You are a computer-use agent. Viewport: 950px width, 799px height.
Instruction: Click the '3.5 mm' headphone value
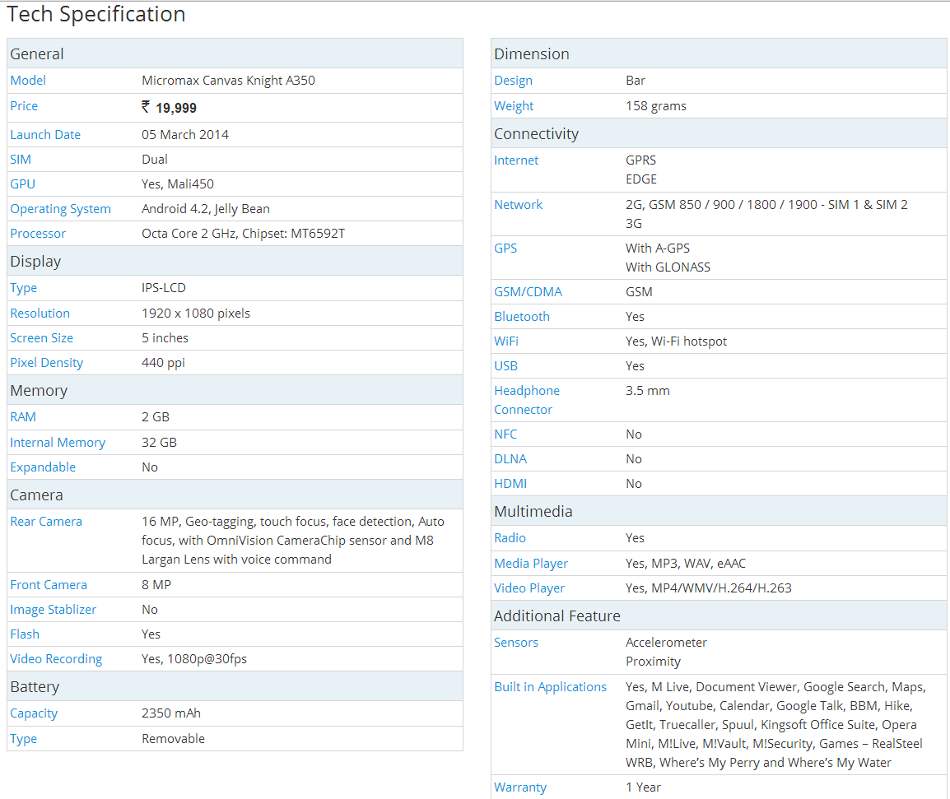point(648,391)
